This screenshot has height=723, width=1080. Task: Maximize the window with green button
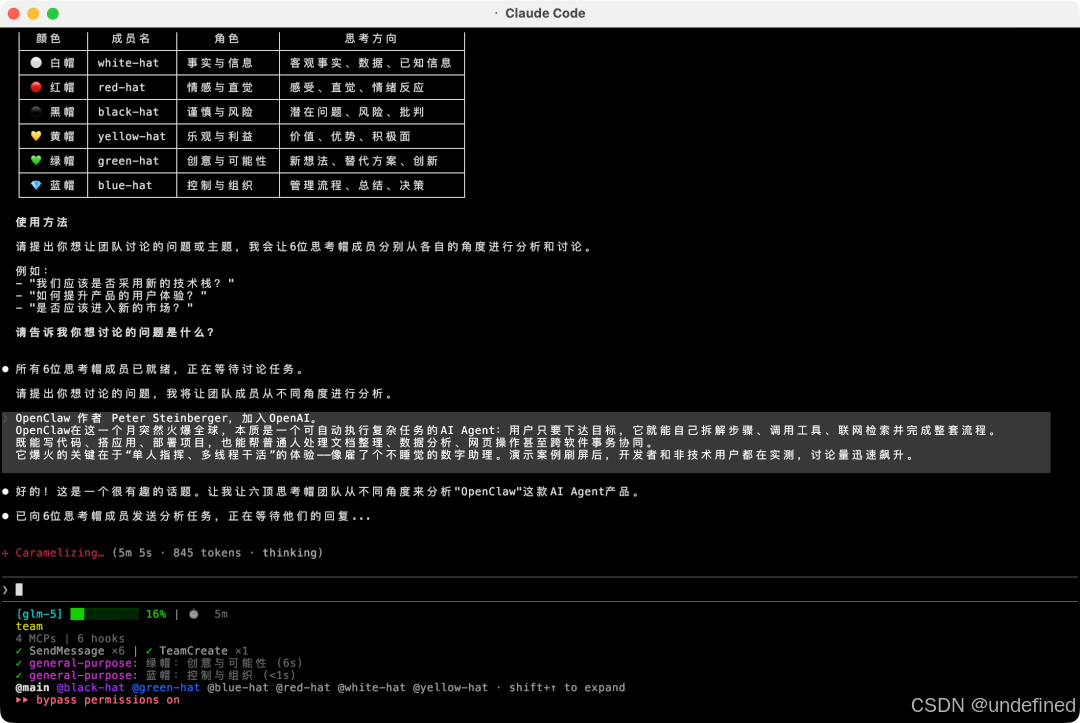tap(53, 13)
